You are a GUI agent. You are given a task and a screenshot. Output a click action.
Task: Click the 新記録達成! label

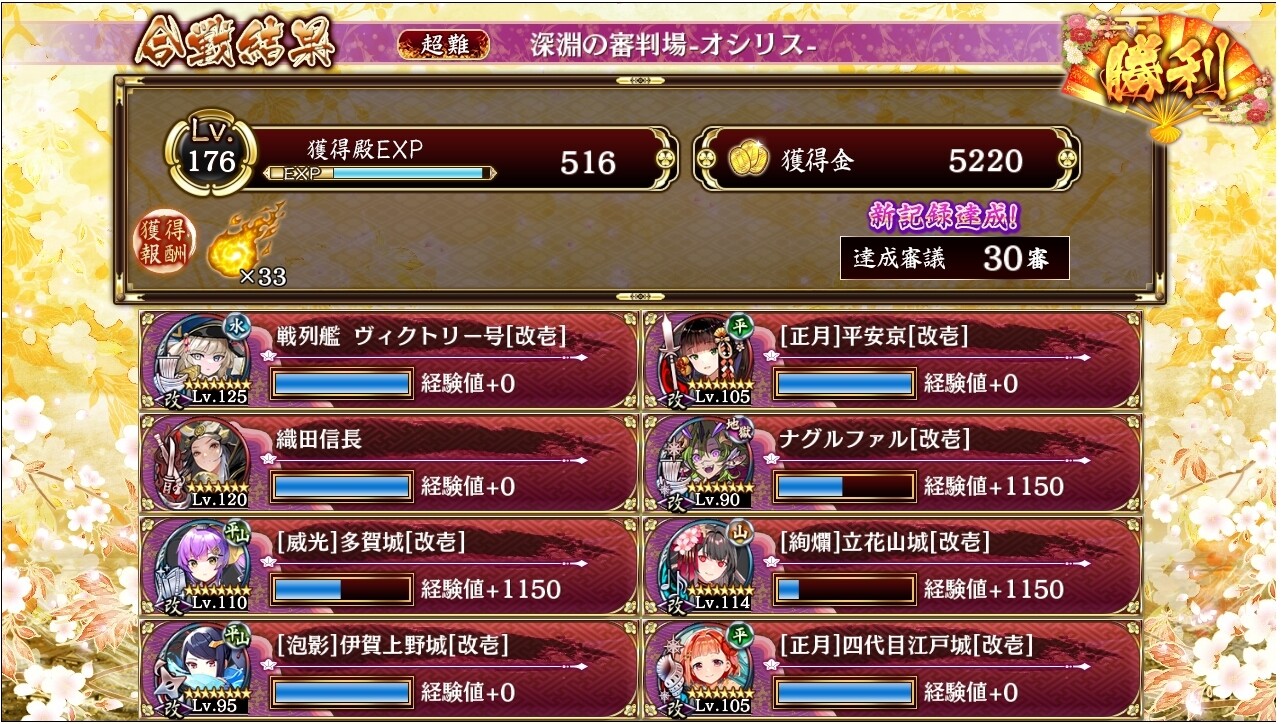pos(943,217)
